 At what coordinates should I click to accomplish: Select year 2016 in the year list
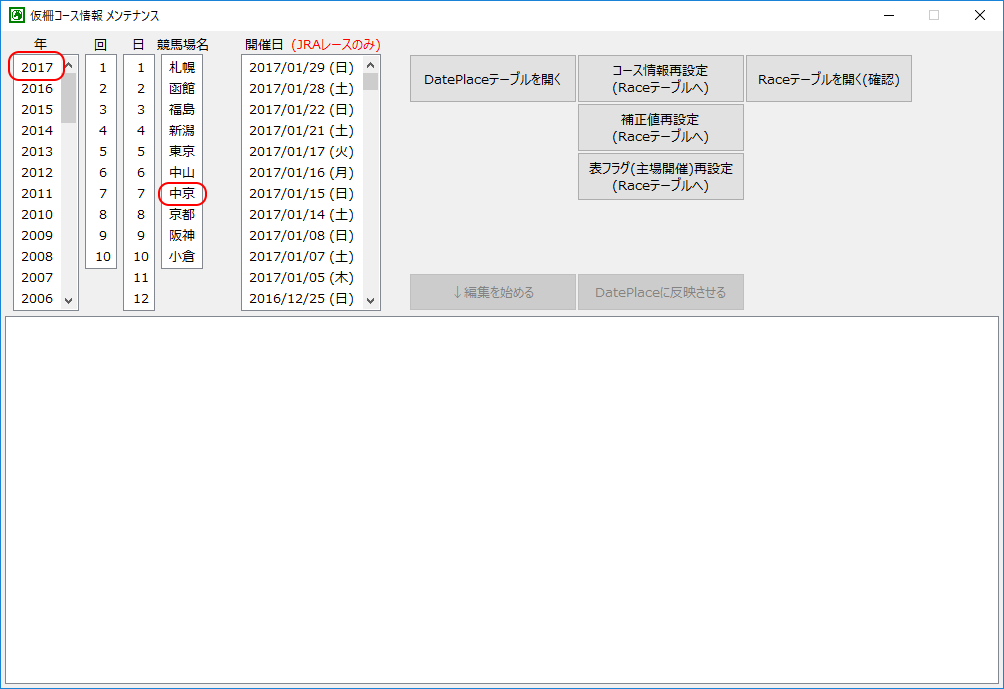click(x=37, y=88)
